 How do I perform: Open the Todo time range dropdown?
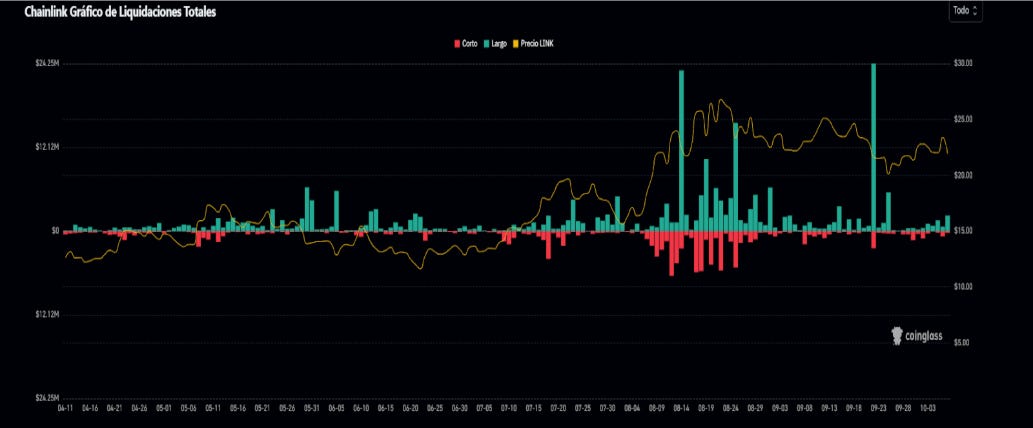pyautogui.click(x=965, y=11)
